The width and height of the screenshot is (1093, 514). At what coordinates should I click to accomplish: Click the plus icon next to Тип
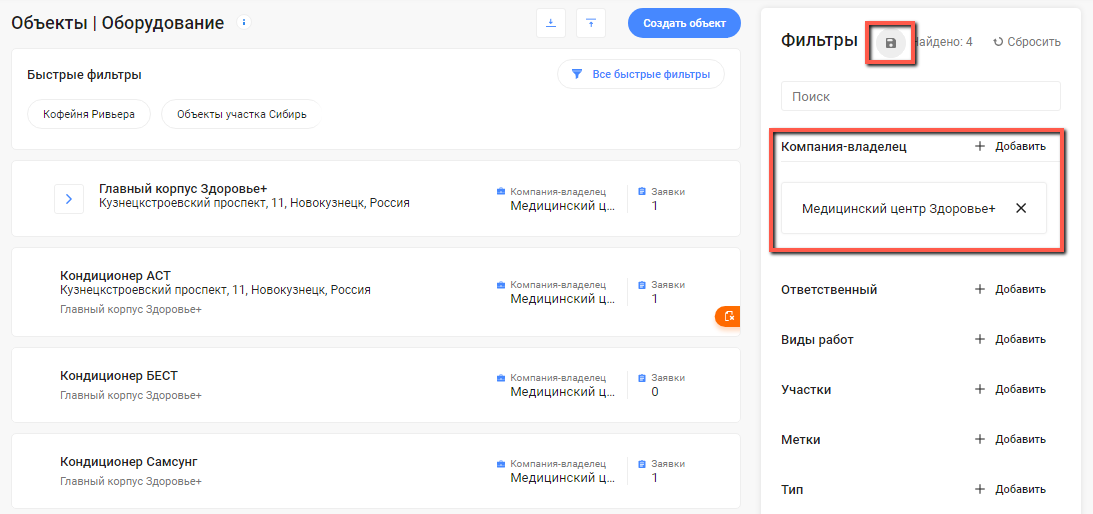tap(979, 489)
